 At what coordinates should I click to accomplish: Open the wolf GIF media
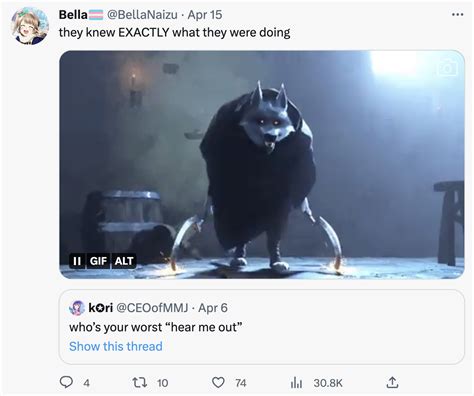262,165
